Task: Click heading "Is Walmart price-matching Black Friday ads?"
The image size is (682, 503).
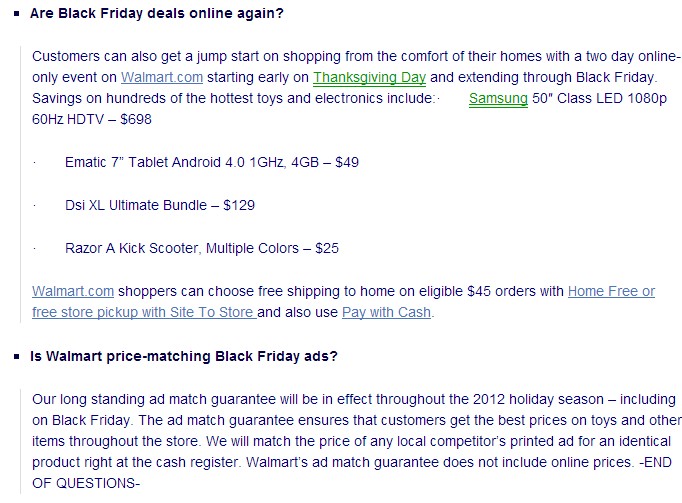Action: [184, 356]
